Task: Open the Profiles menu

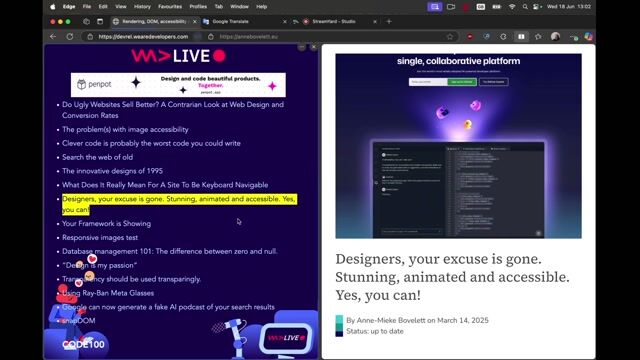Action: (x=198, y=7)
